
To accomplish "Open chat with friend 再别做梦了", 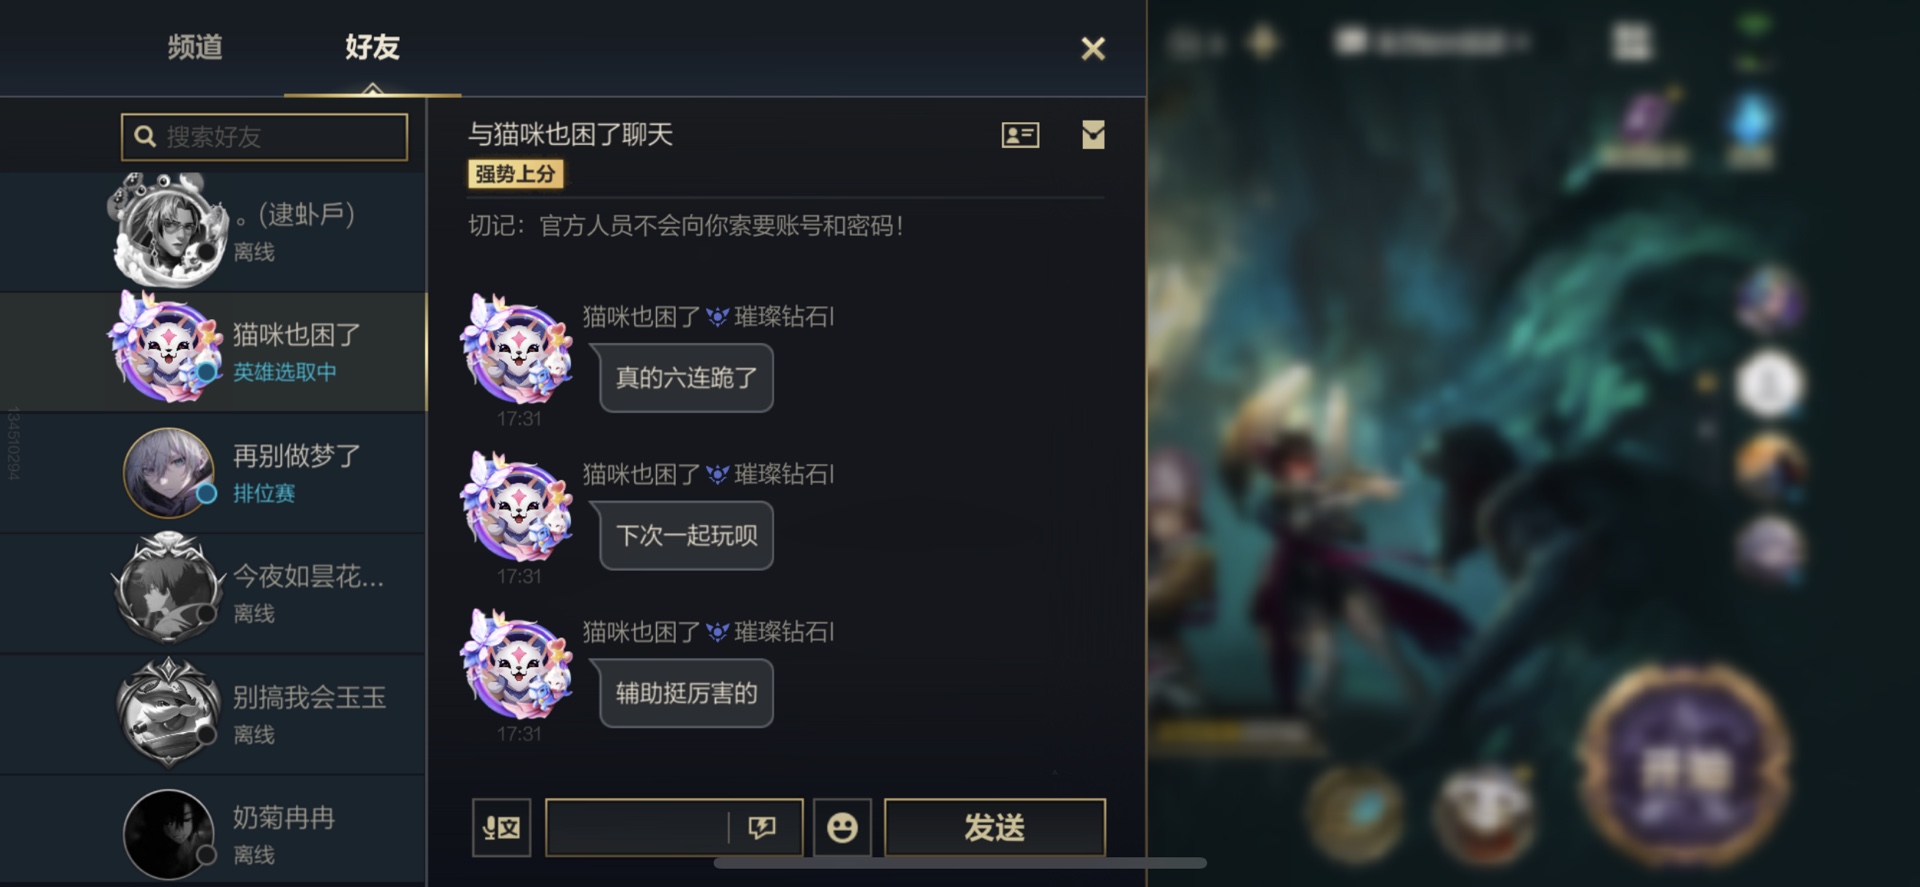I will tap(213, 473).
